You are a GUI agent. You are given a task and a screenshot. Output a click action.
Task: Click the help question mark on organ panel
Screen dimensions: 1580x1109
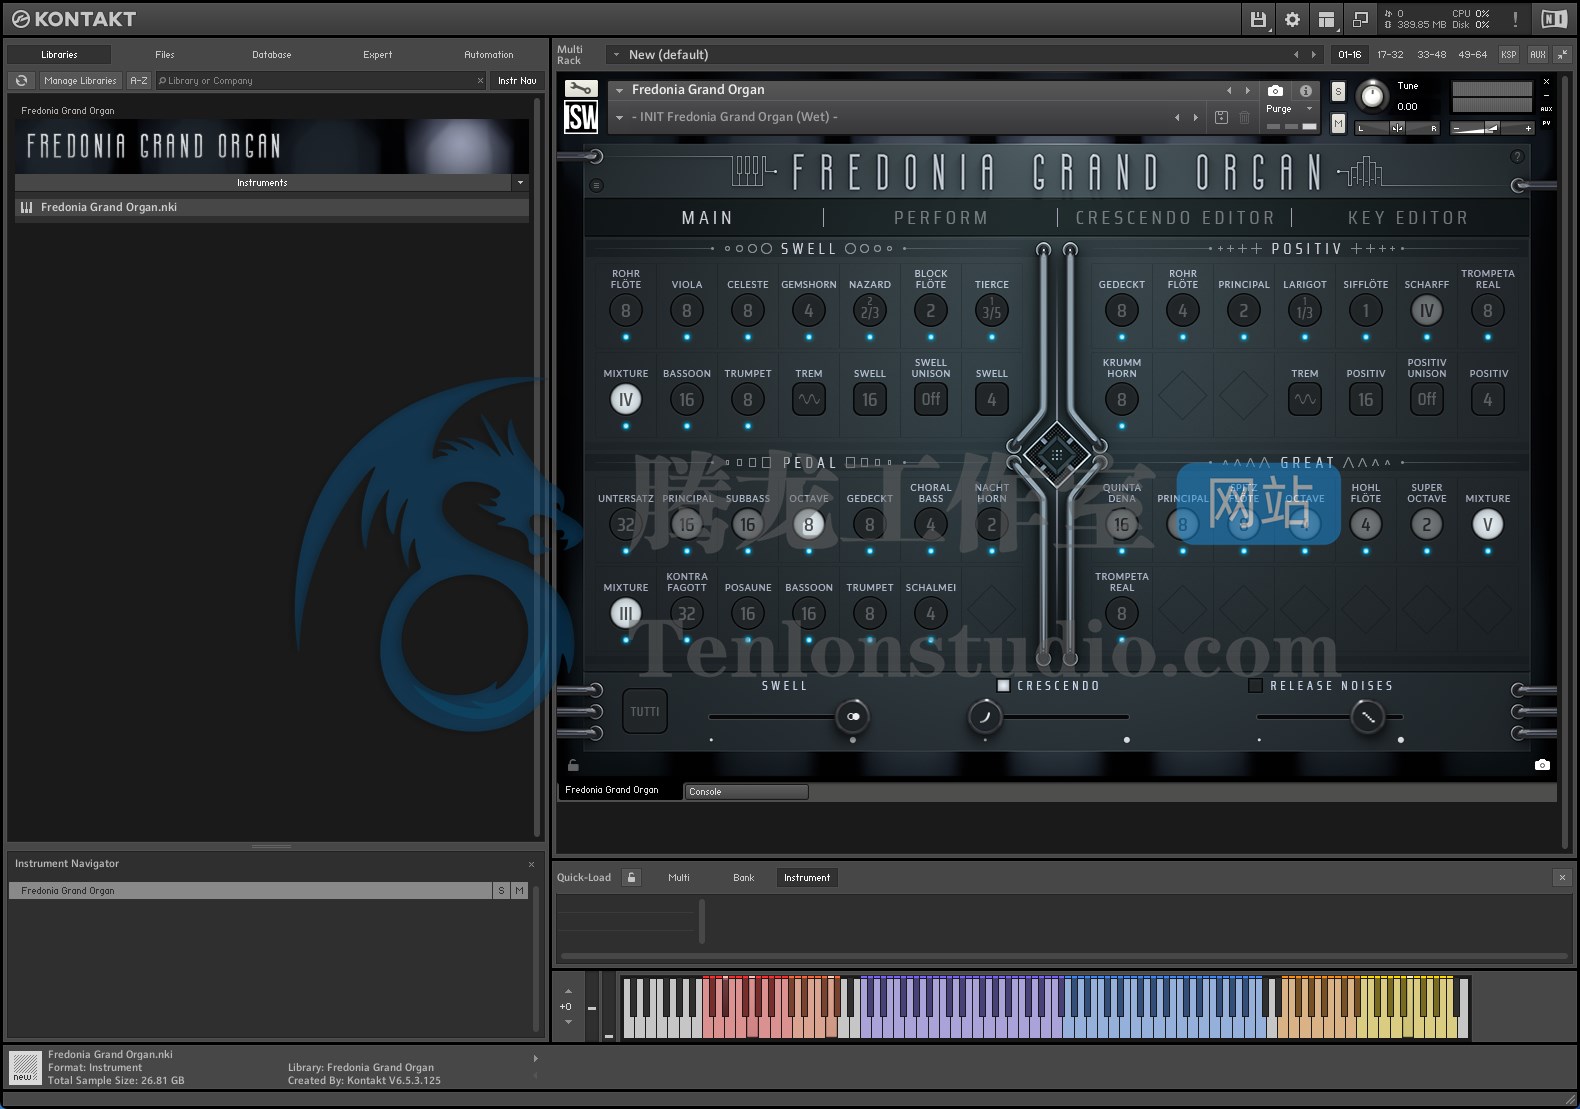pos(1517,157)
